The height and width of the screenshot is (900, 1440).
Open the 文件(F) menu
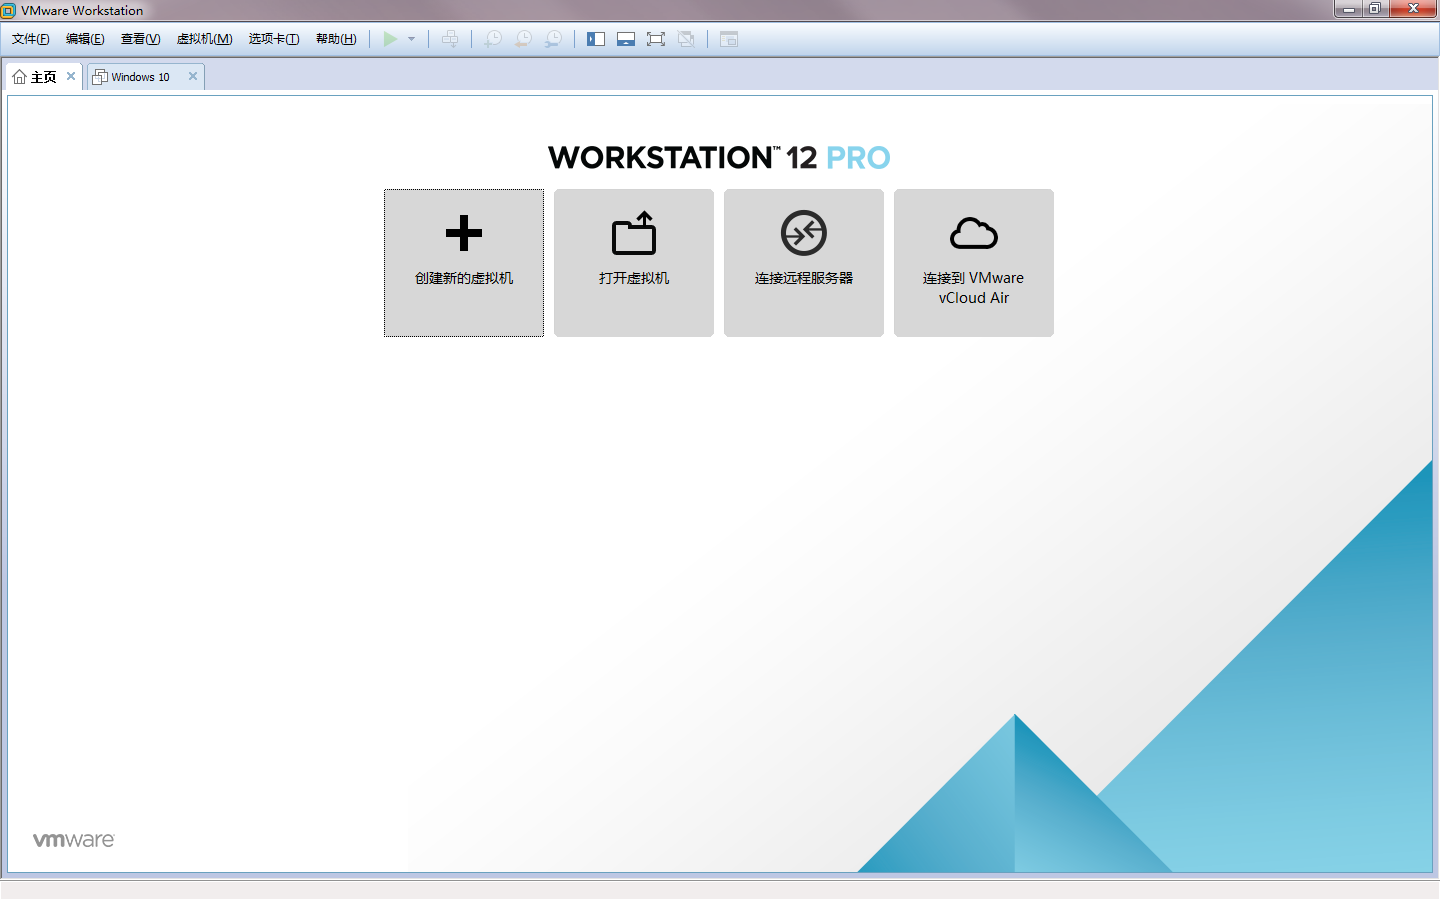[31, 39]
